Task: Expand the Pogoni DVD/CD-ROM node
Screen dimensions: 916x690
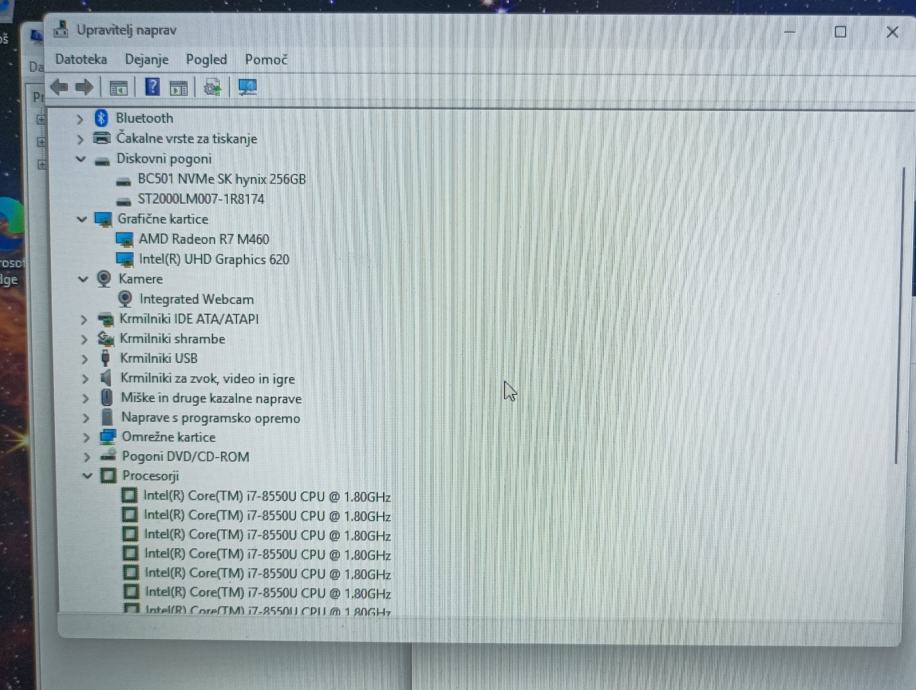Action: click(86, 457)
